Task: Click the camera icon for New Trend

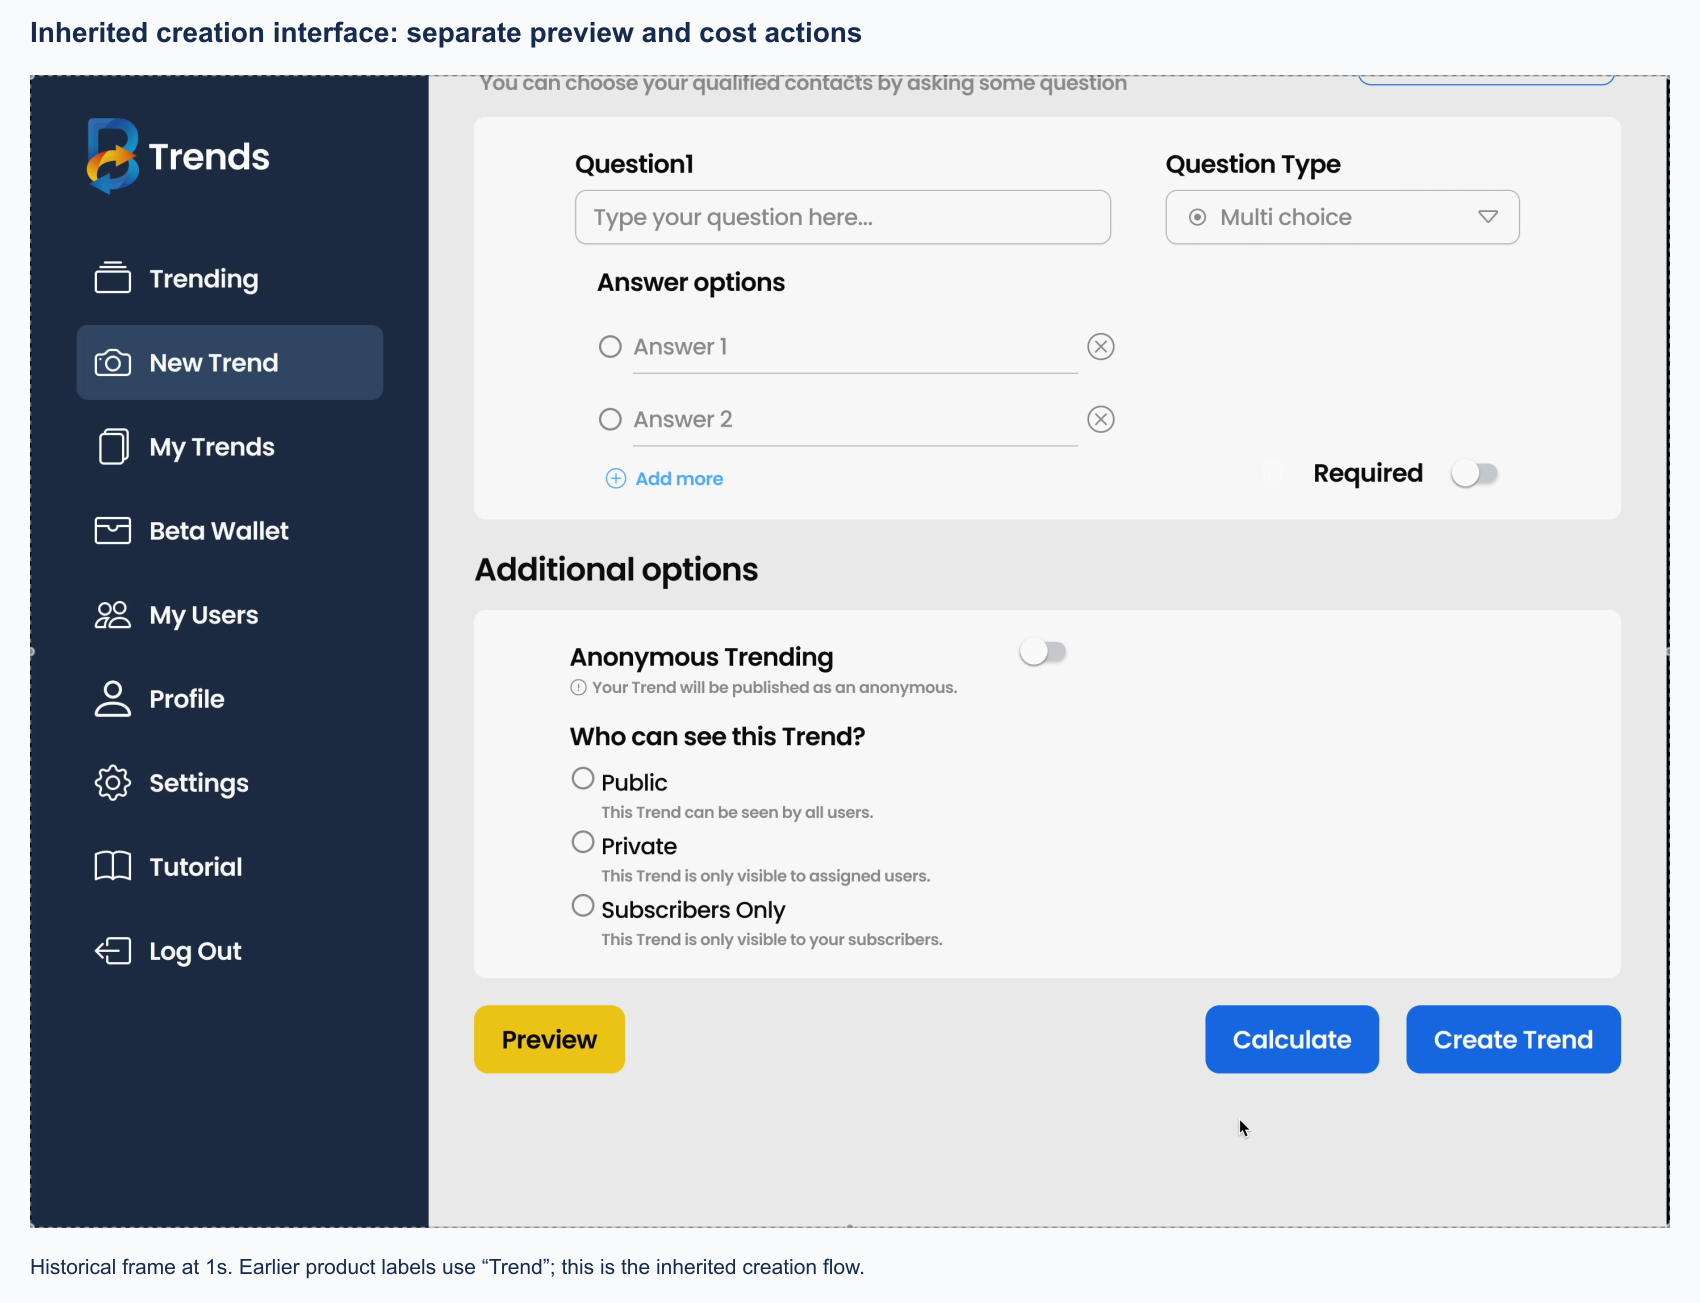Action: click(x=113, y=362)
